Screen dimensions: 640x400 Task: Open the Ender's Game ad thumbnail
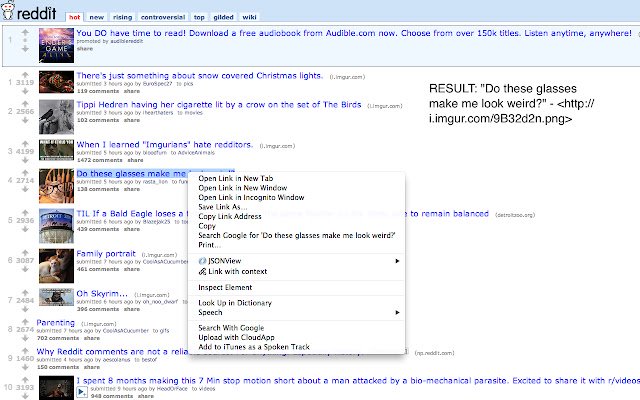point(56,45)
